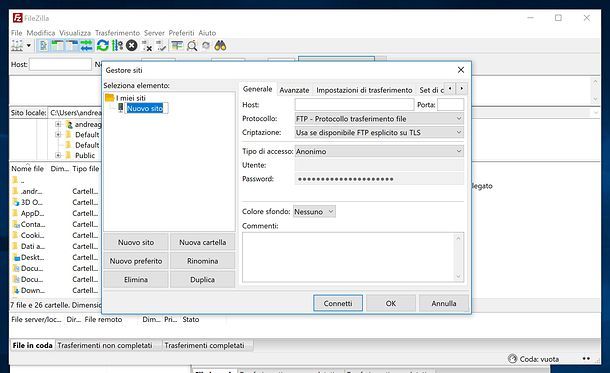Toggle the synchronized browsing icon

[x=206, y=46]
